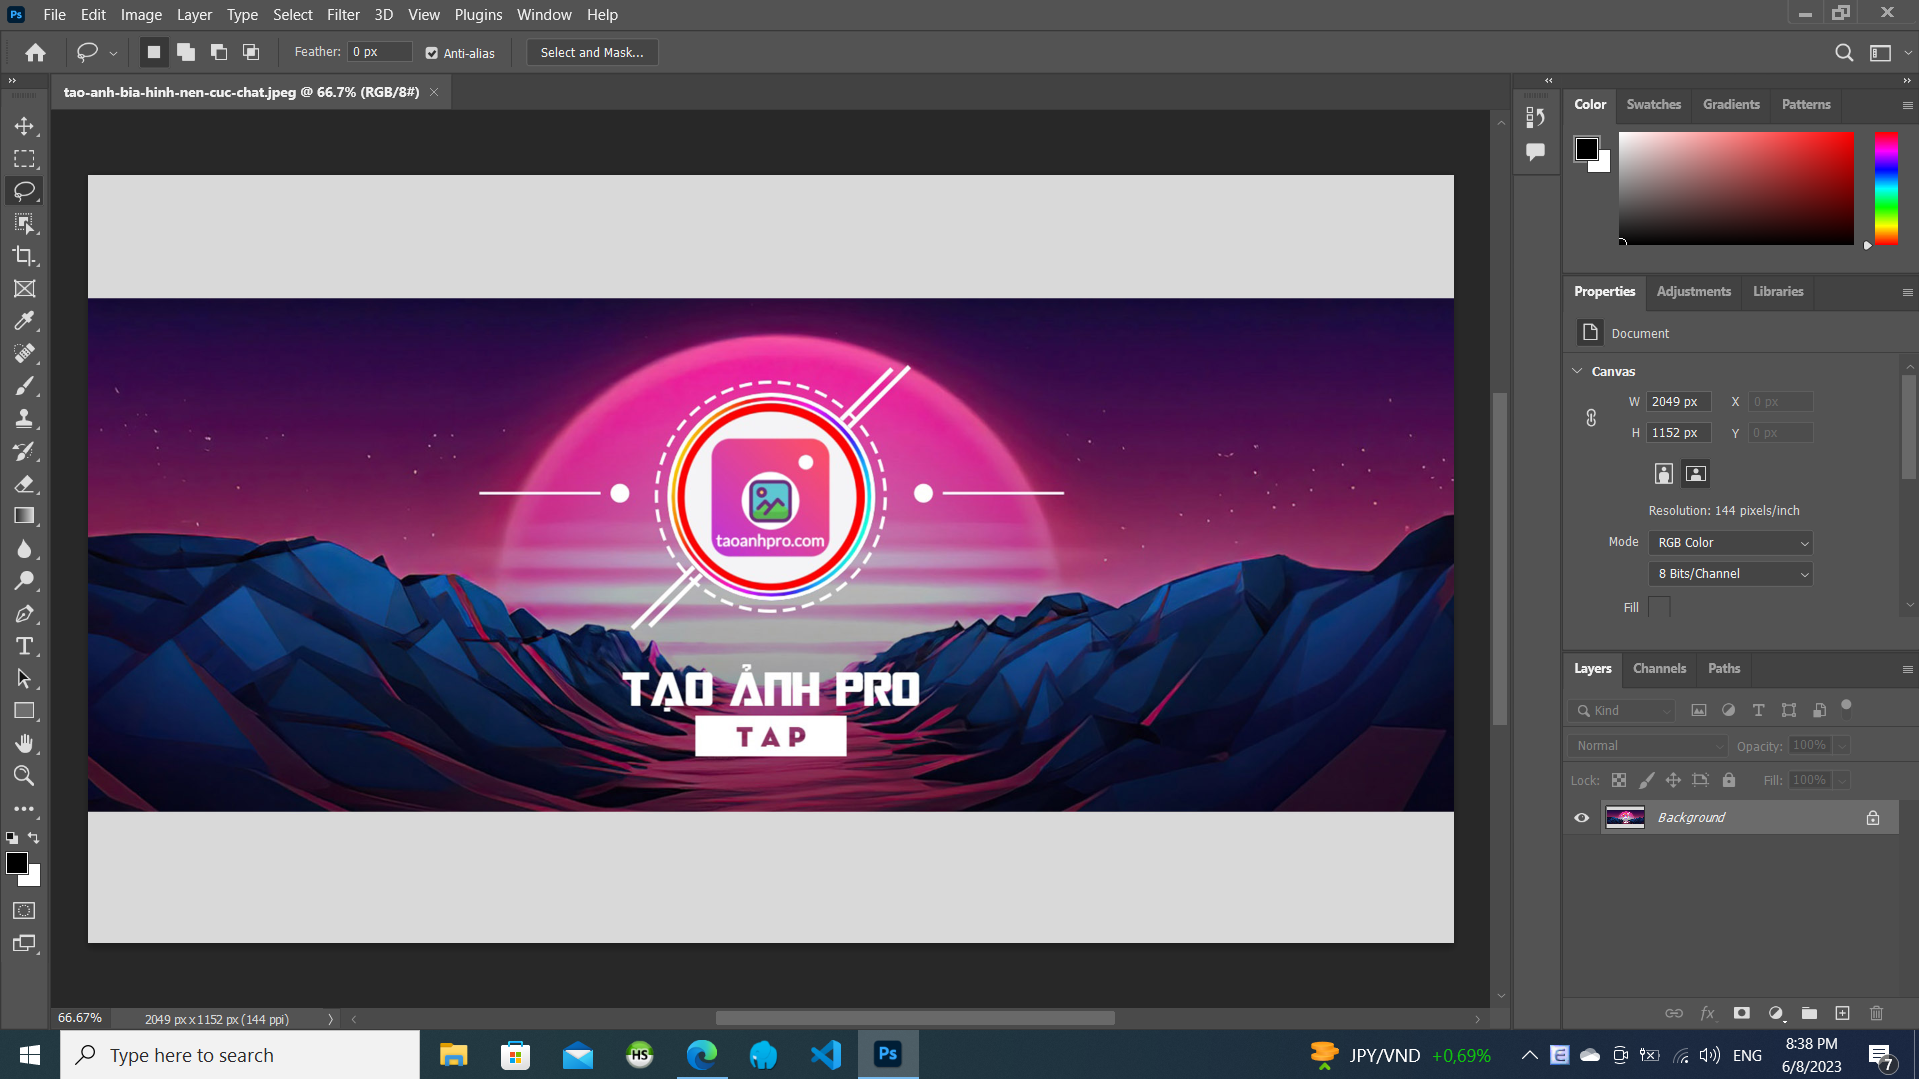Select the Rectangle shape tool

click(24, 711)
